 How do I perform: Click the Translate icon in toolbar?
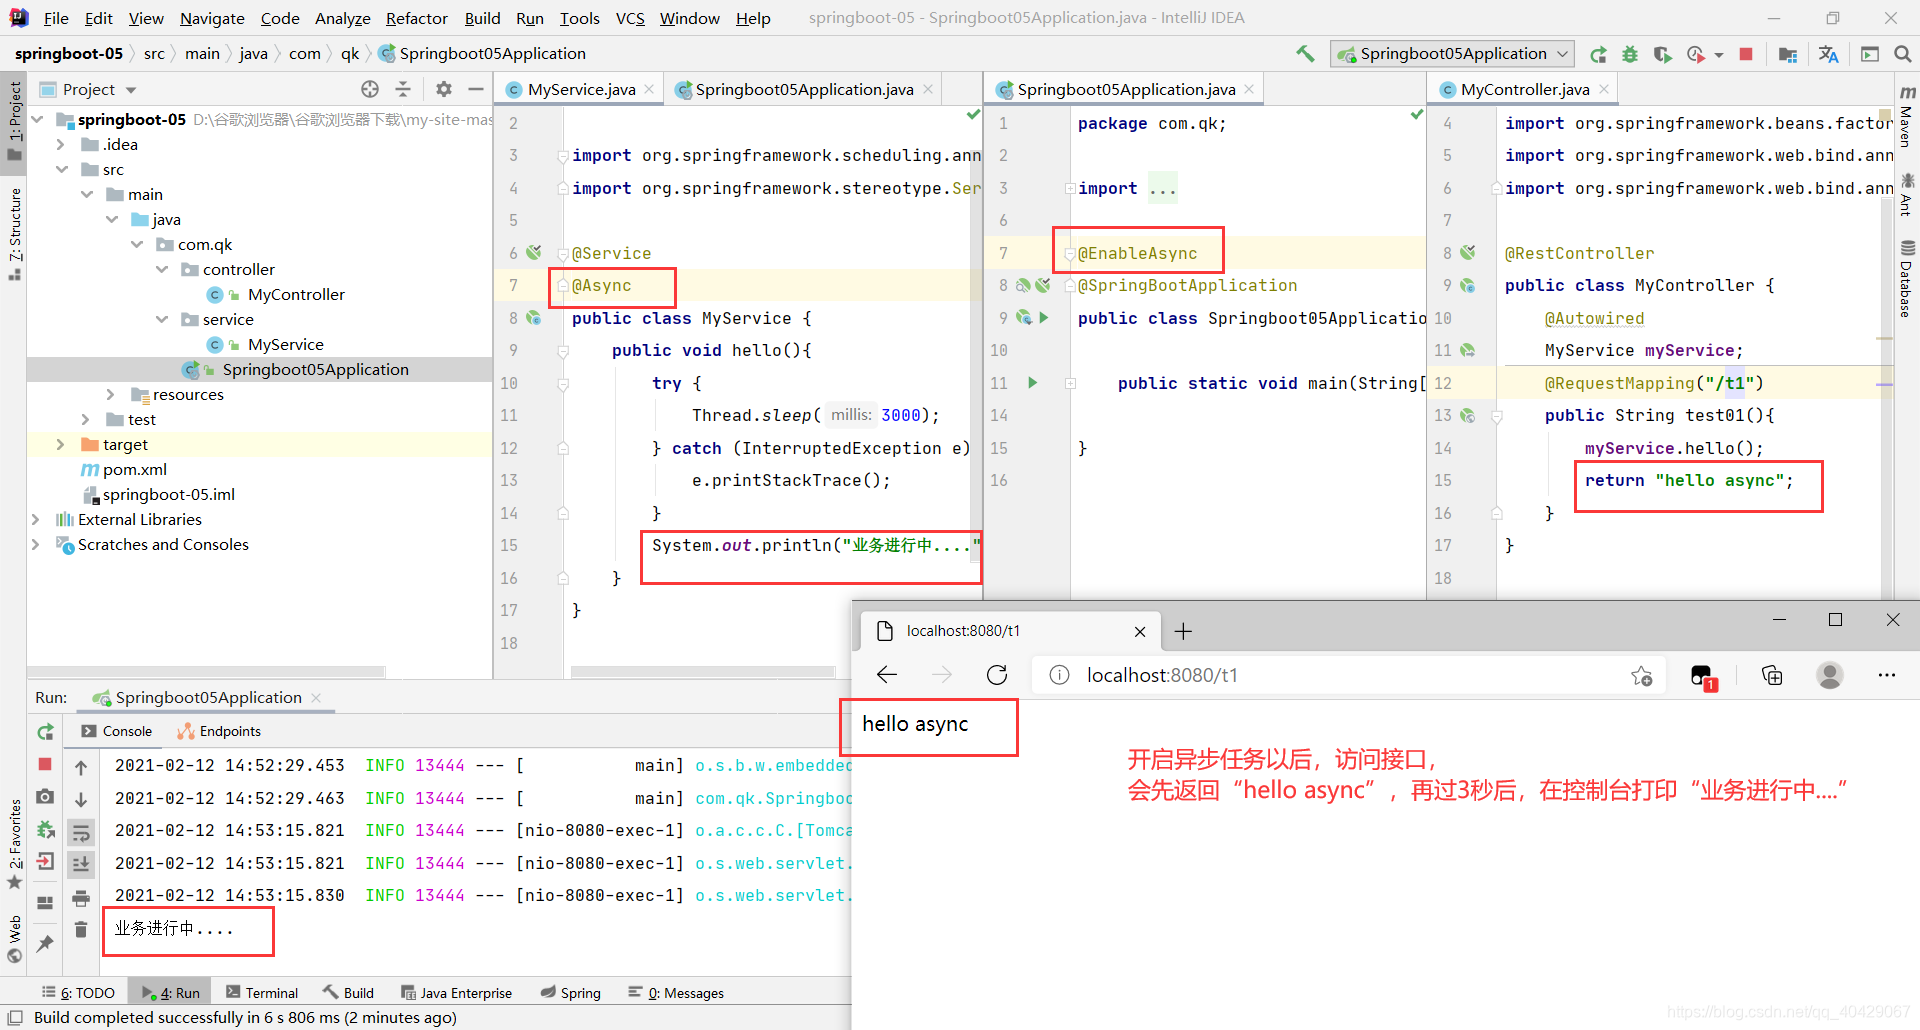[1829, 54]
